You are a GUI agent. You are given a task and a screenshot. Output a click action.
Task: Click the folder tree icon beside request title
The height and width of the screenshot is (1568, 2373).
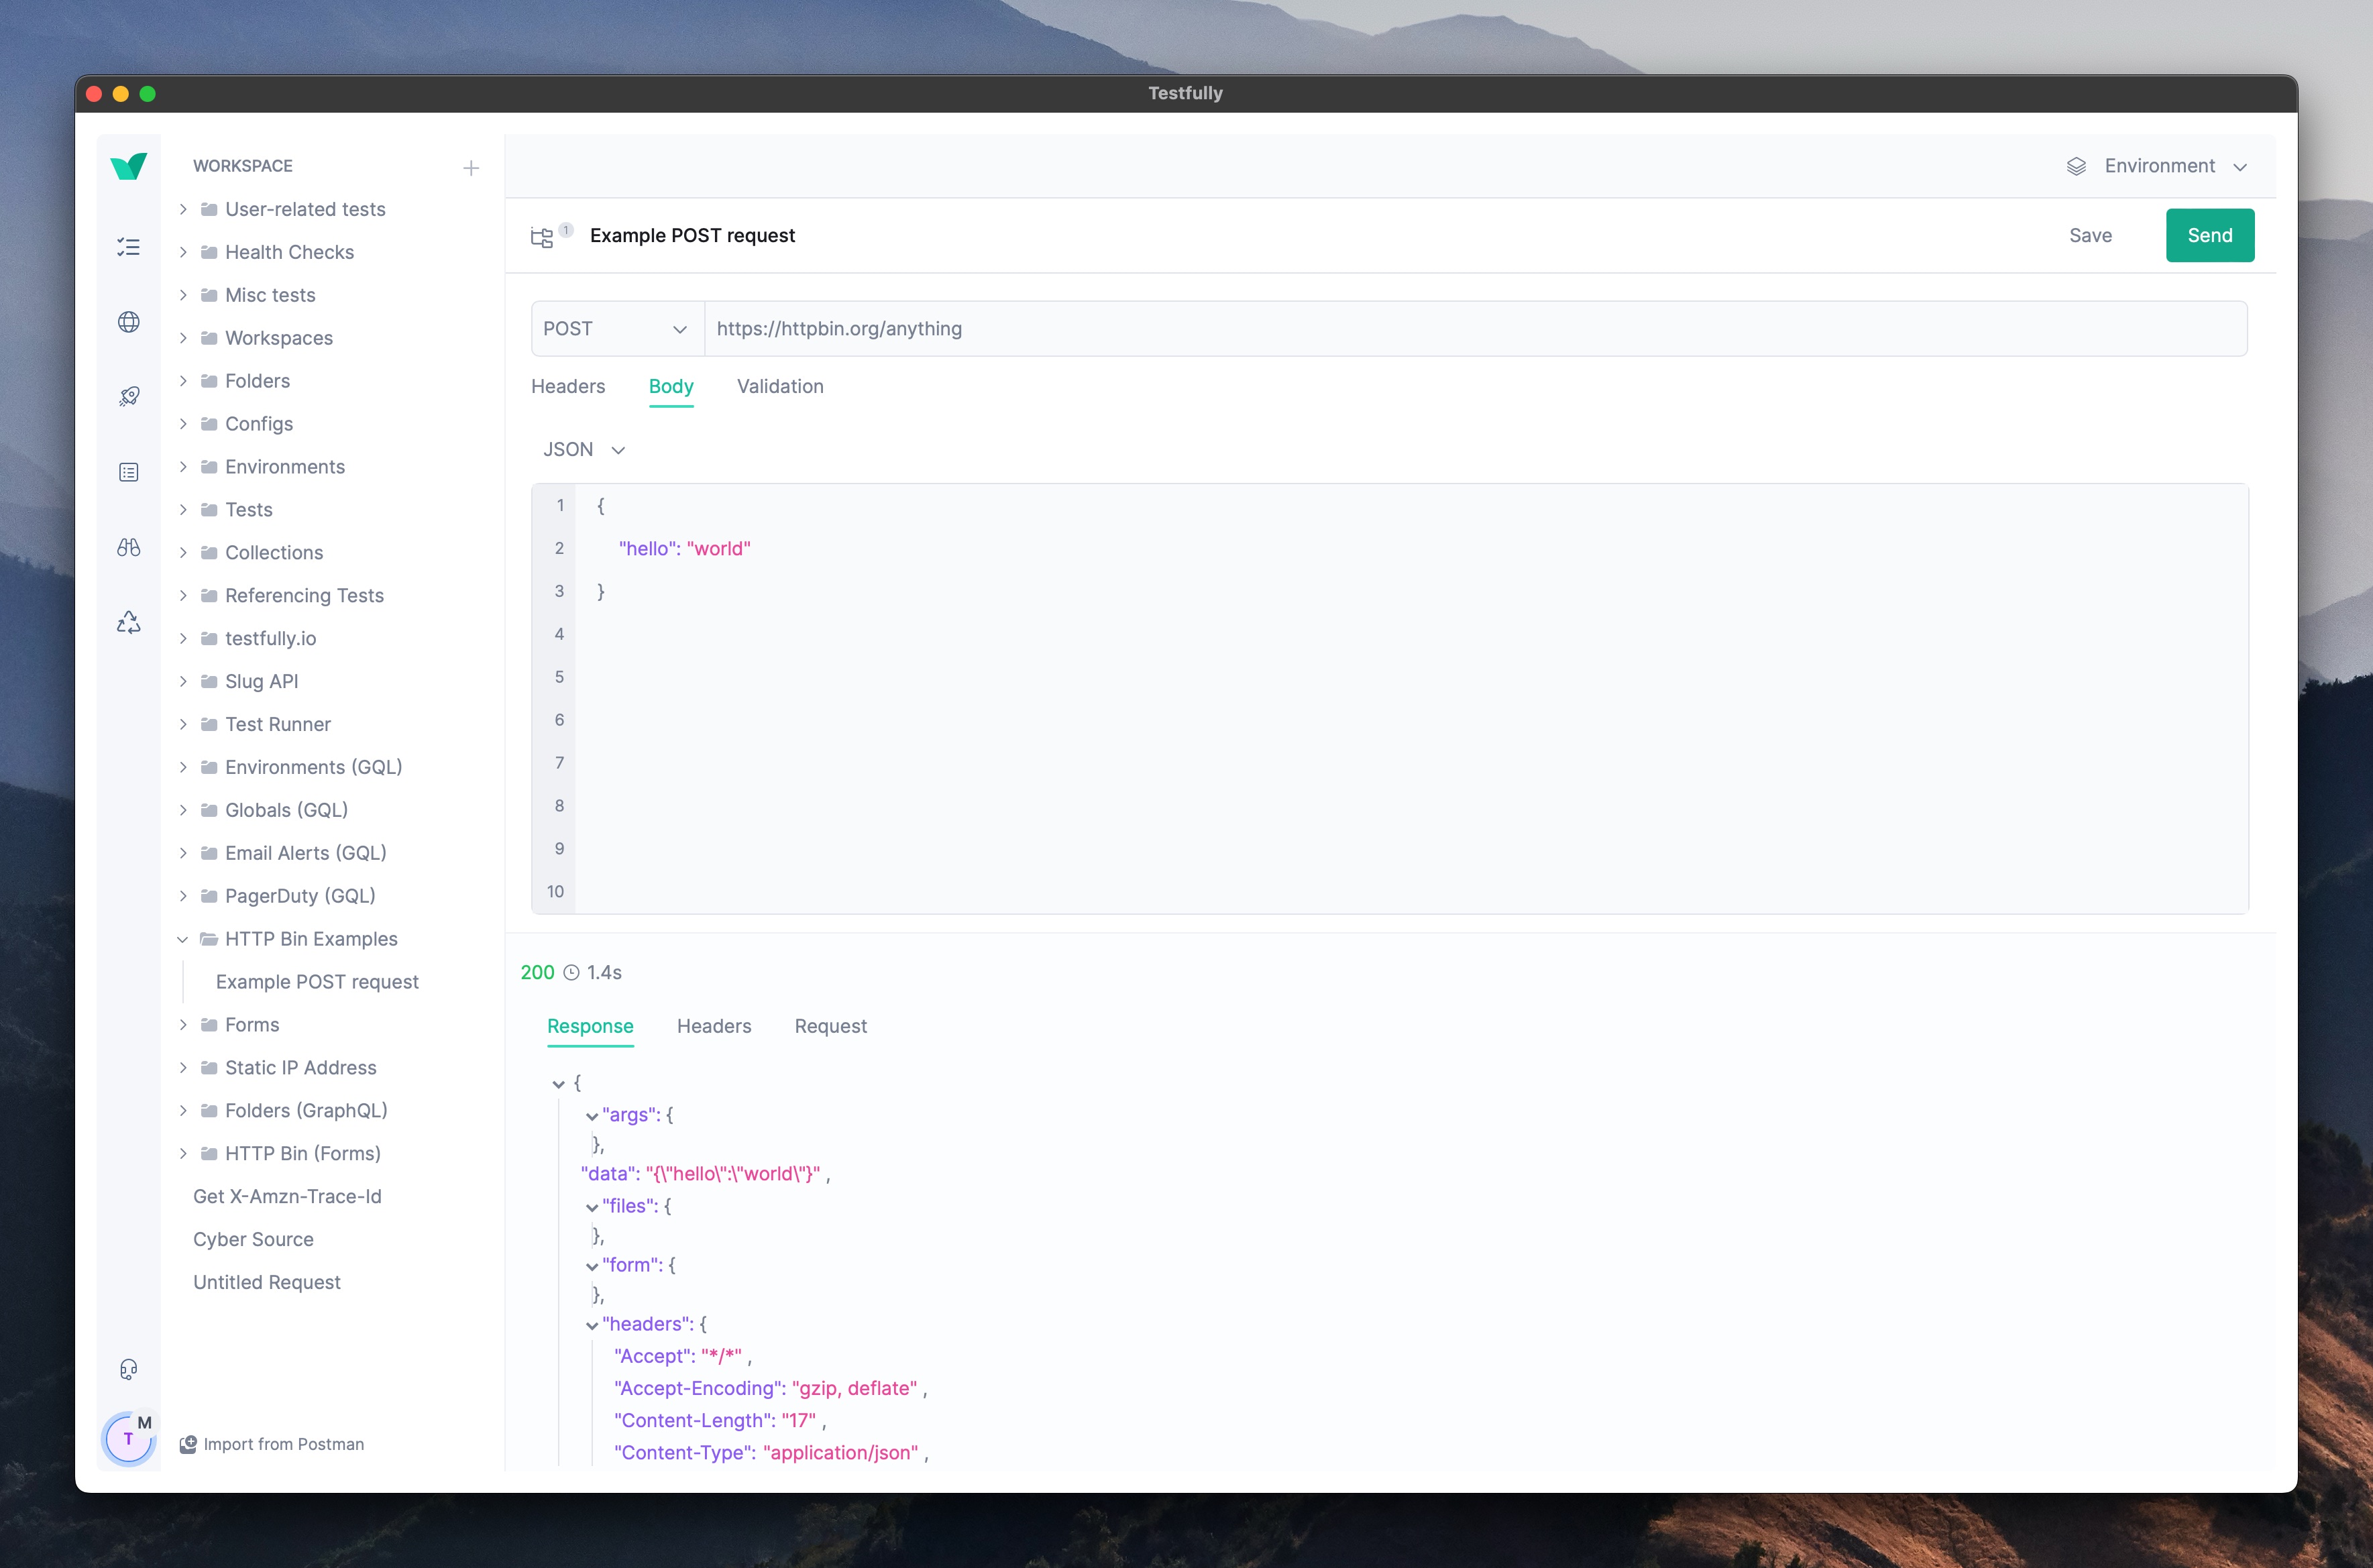(542, 237)
